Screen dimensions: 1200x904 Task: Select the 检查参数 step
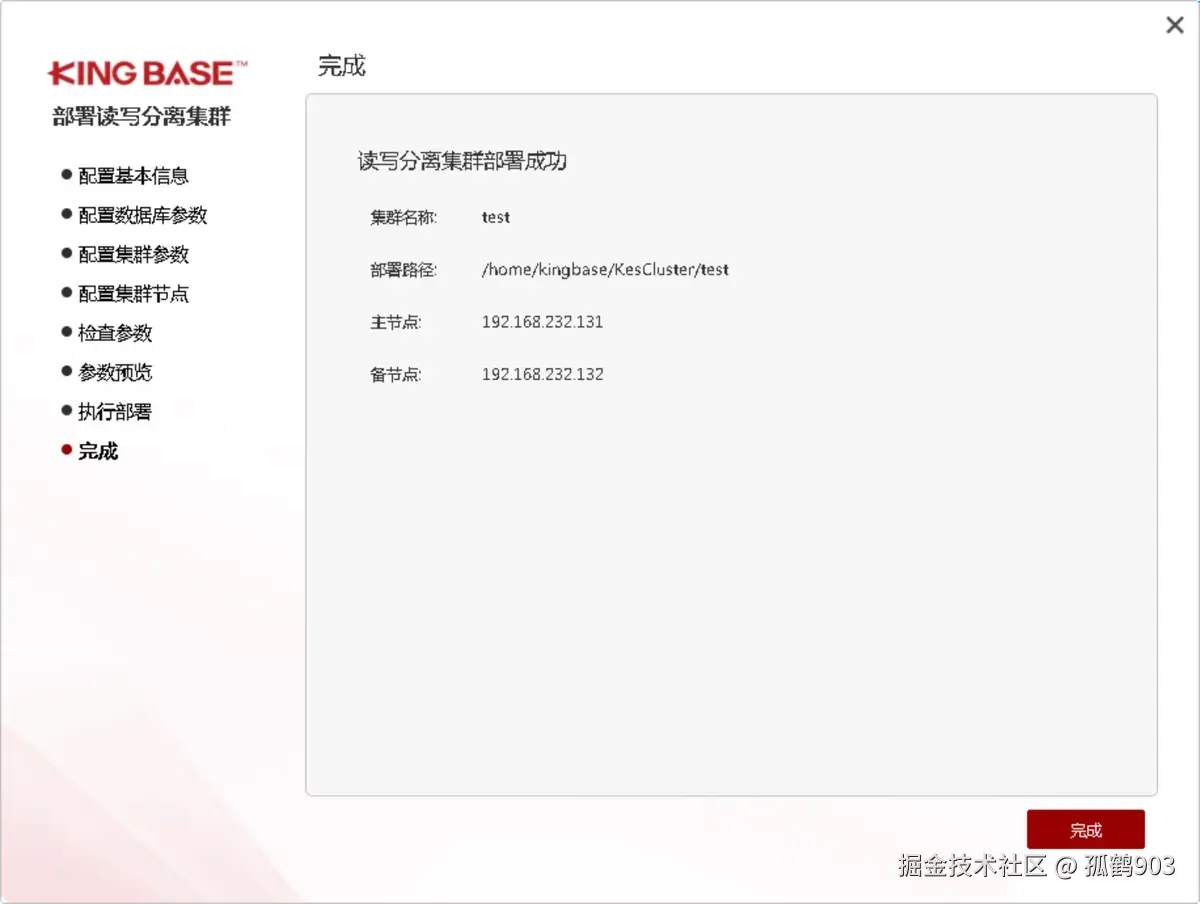point(115,333)
